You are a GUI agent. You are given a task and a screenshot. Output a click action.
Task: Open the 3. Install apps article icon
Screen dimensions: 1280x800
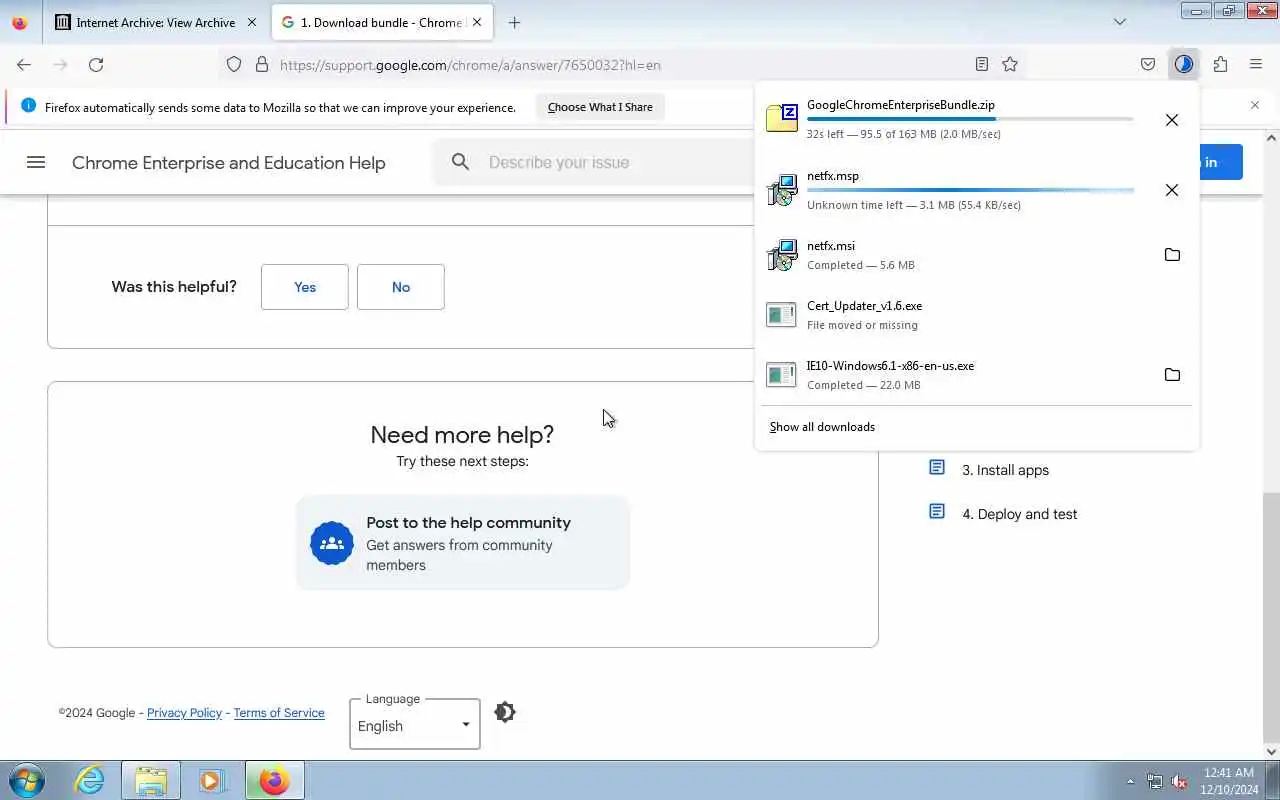pos(937,468)
